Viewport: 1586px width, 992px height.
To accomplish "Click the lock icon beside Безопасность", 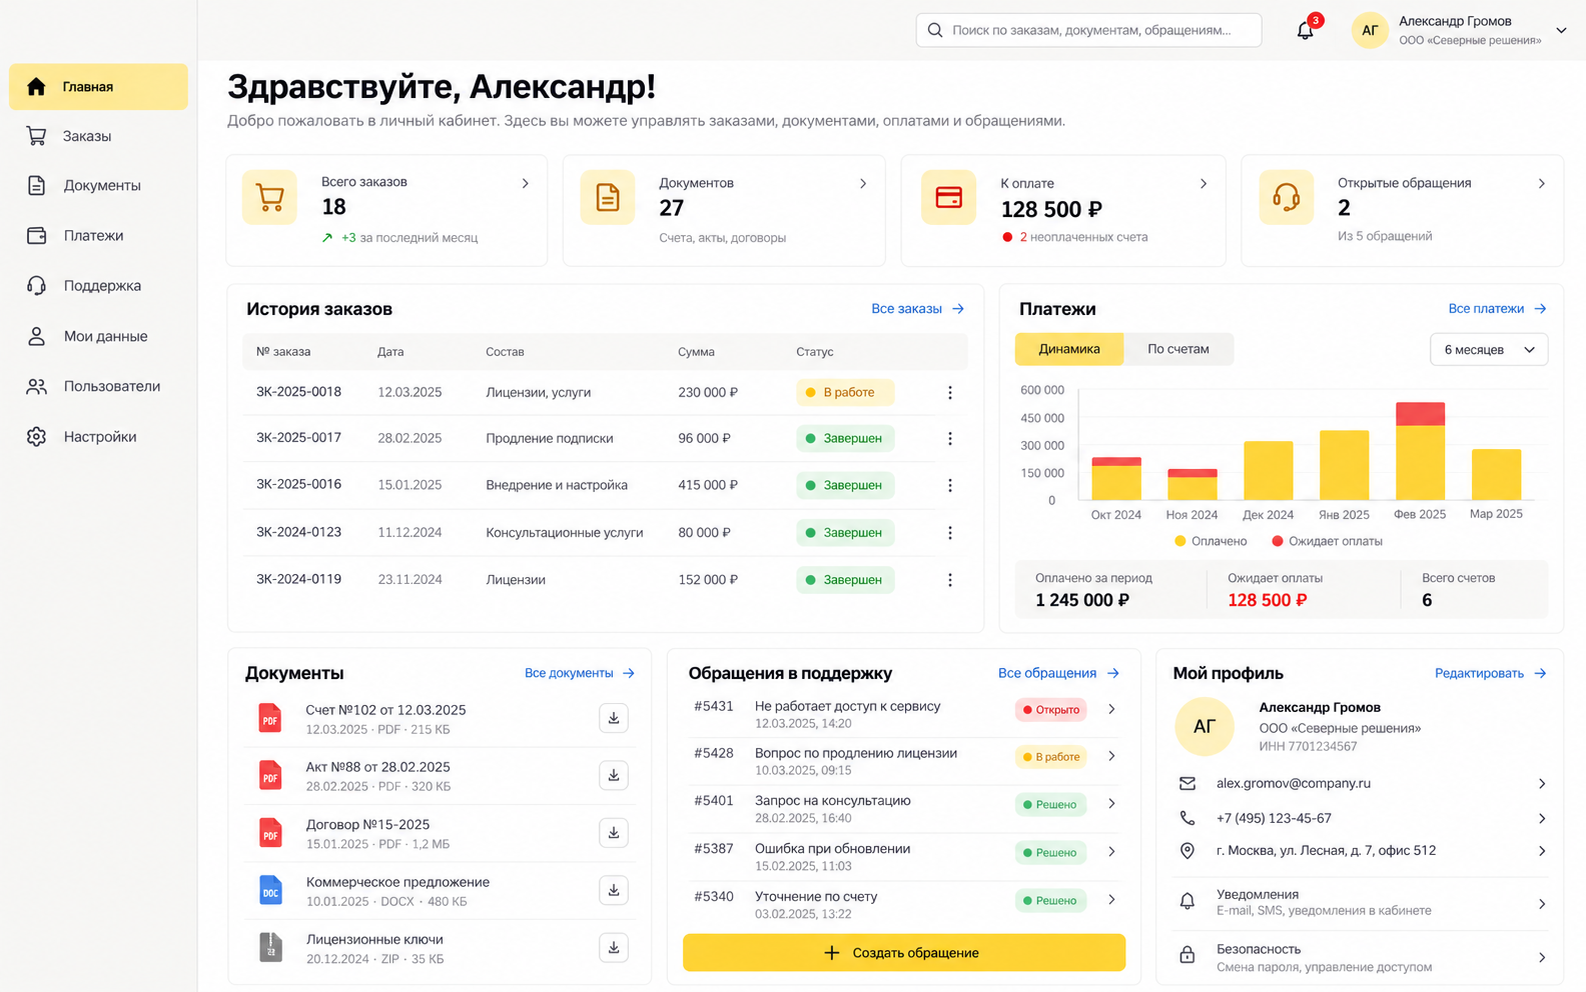I will click(1187, 955).
